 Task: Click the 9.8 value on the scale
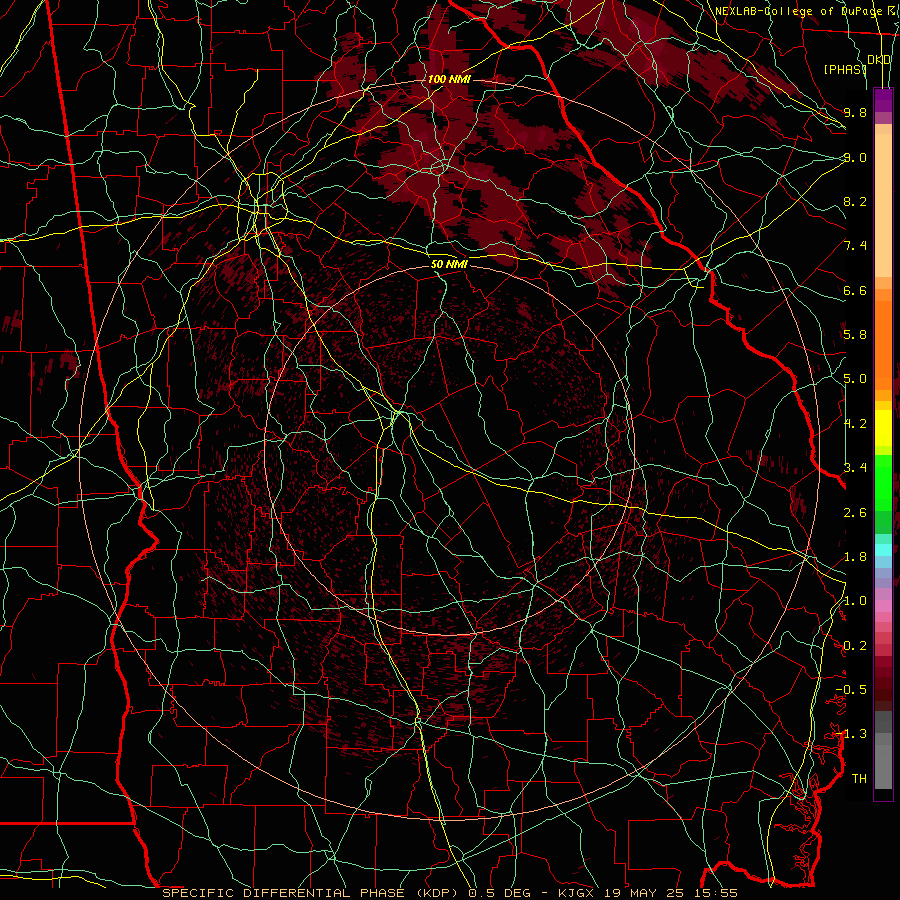[855, 112]
